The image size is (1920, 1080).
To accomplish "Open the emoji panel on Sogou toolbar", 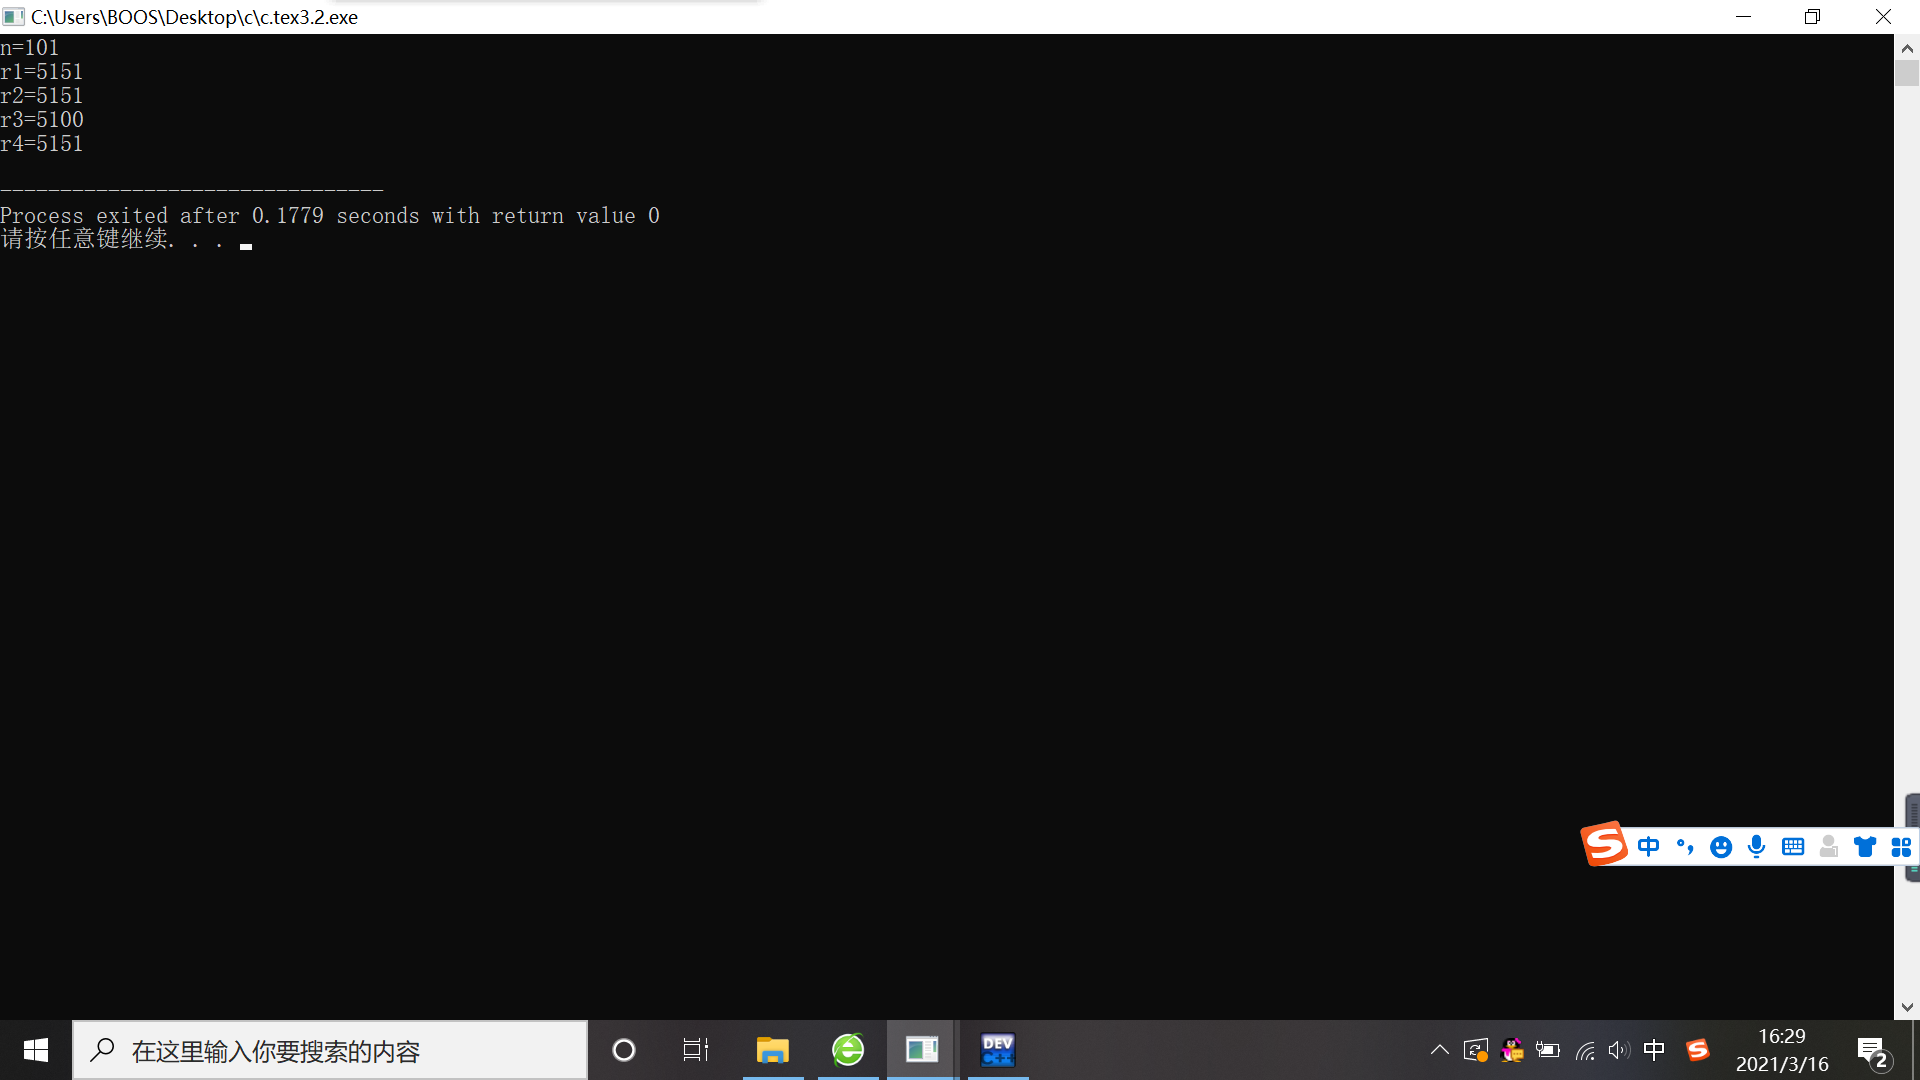I will pyautogui.click(x=1721, y=847).
